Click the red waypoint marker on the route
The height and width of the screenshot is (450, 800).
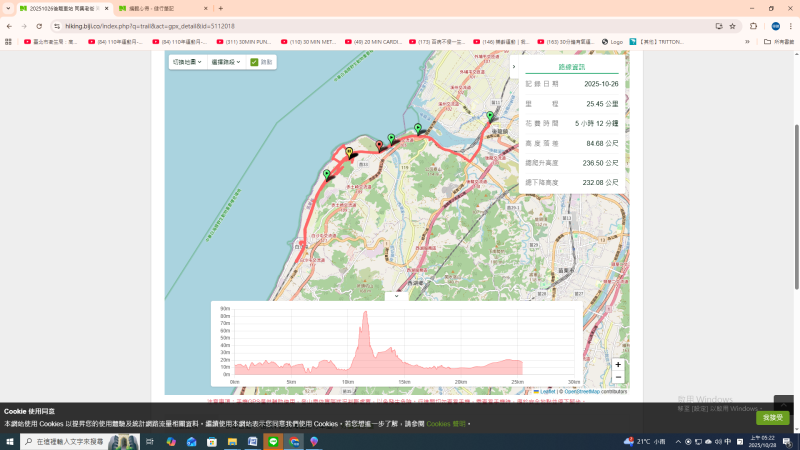pos(379,145)
